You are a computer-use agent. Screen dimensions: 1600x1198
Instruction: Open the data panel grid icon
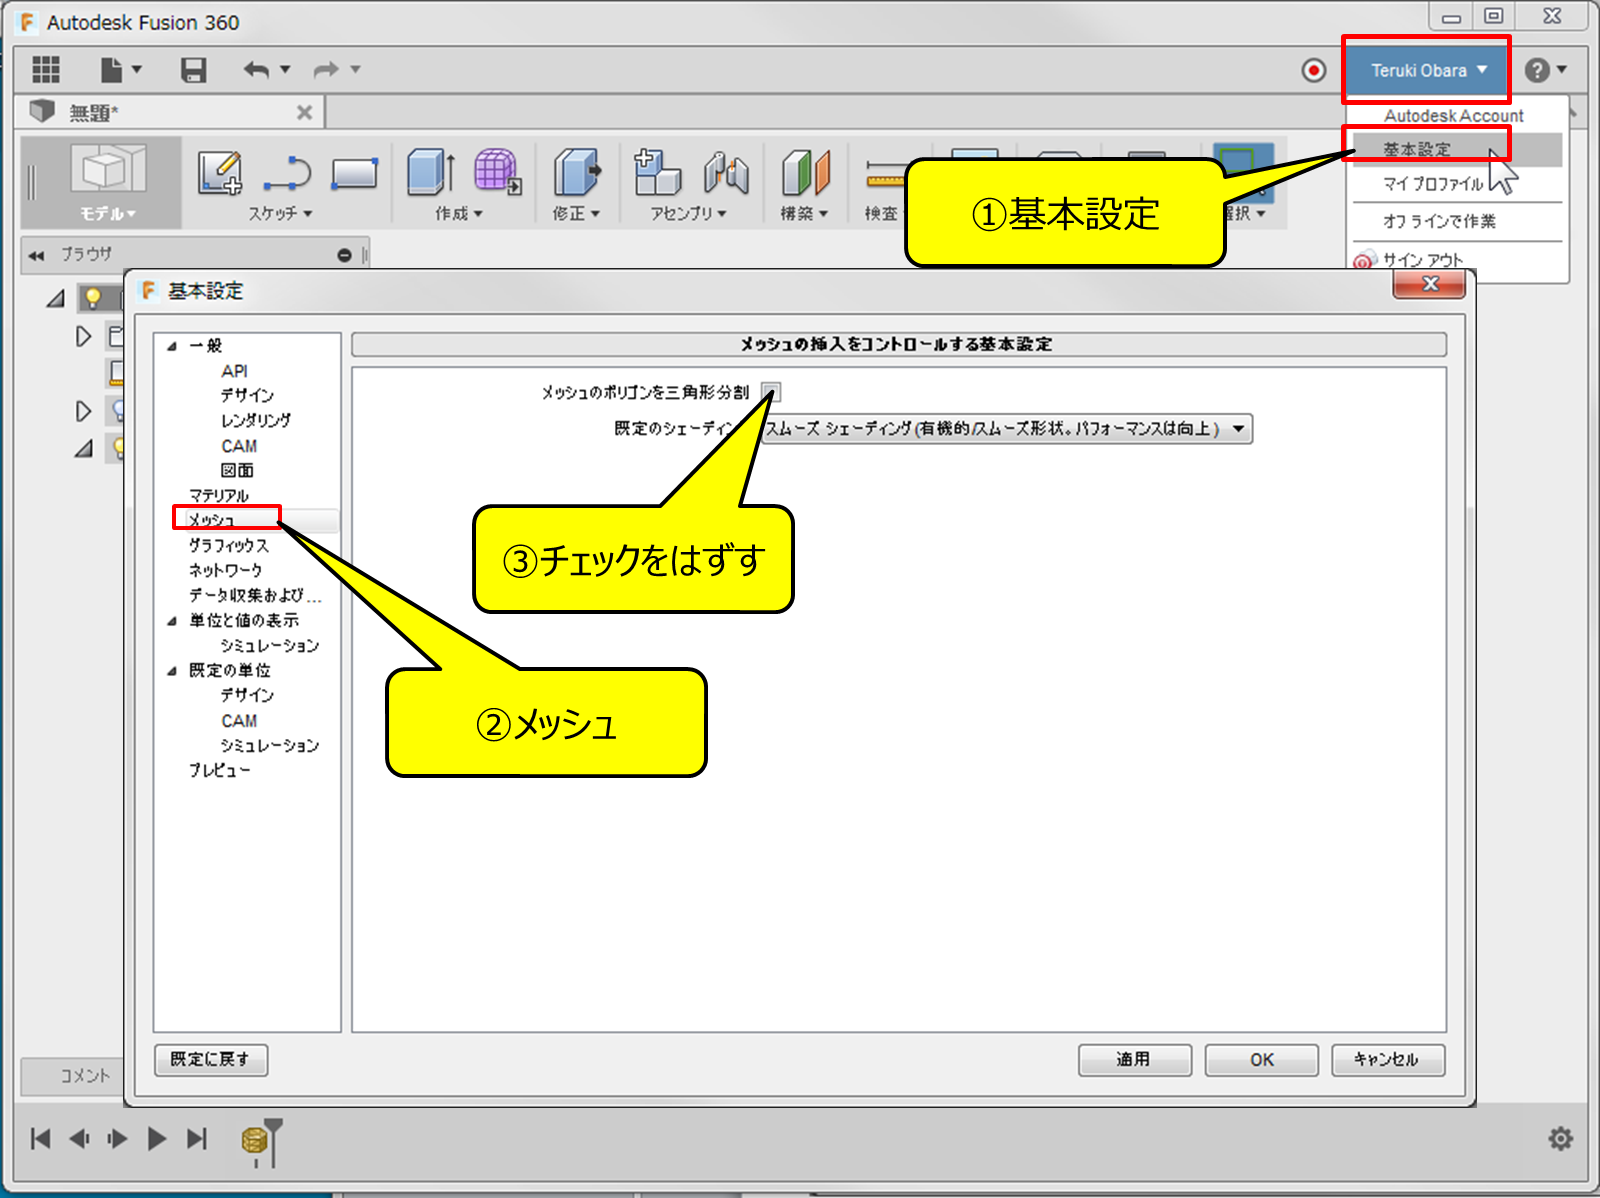tap(46, 70)
